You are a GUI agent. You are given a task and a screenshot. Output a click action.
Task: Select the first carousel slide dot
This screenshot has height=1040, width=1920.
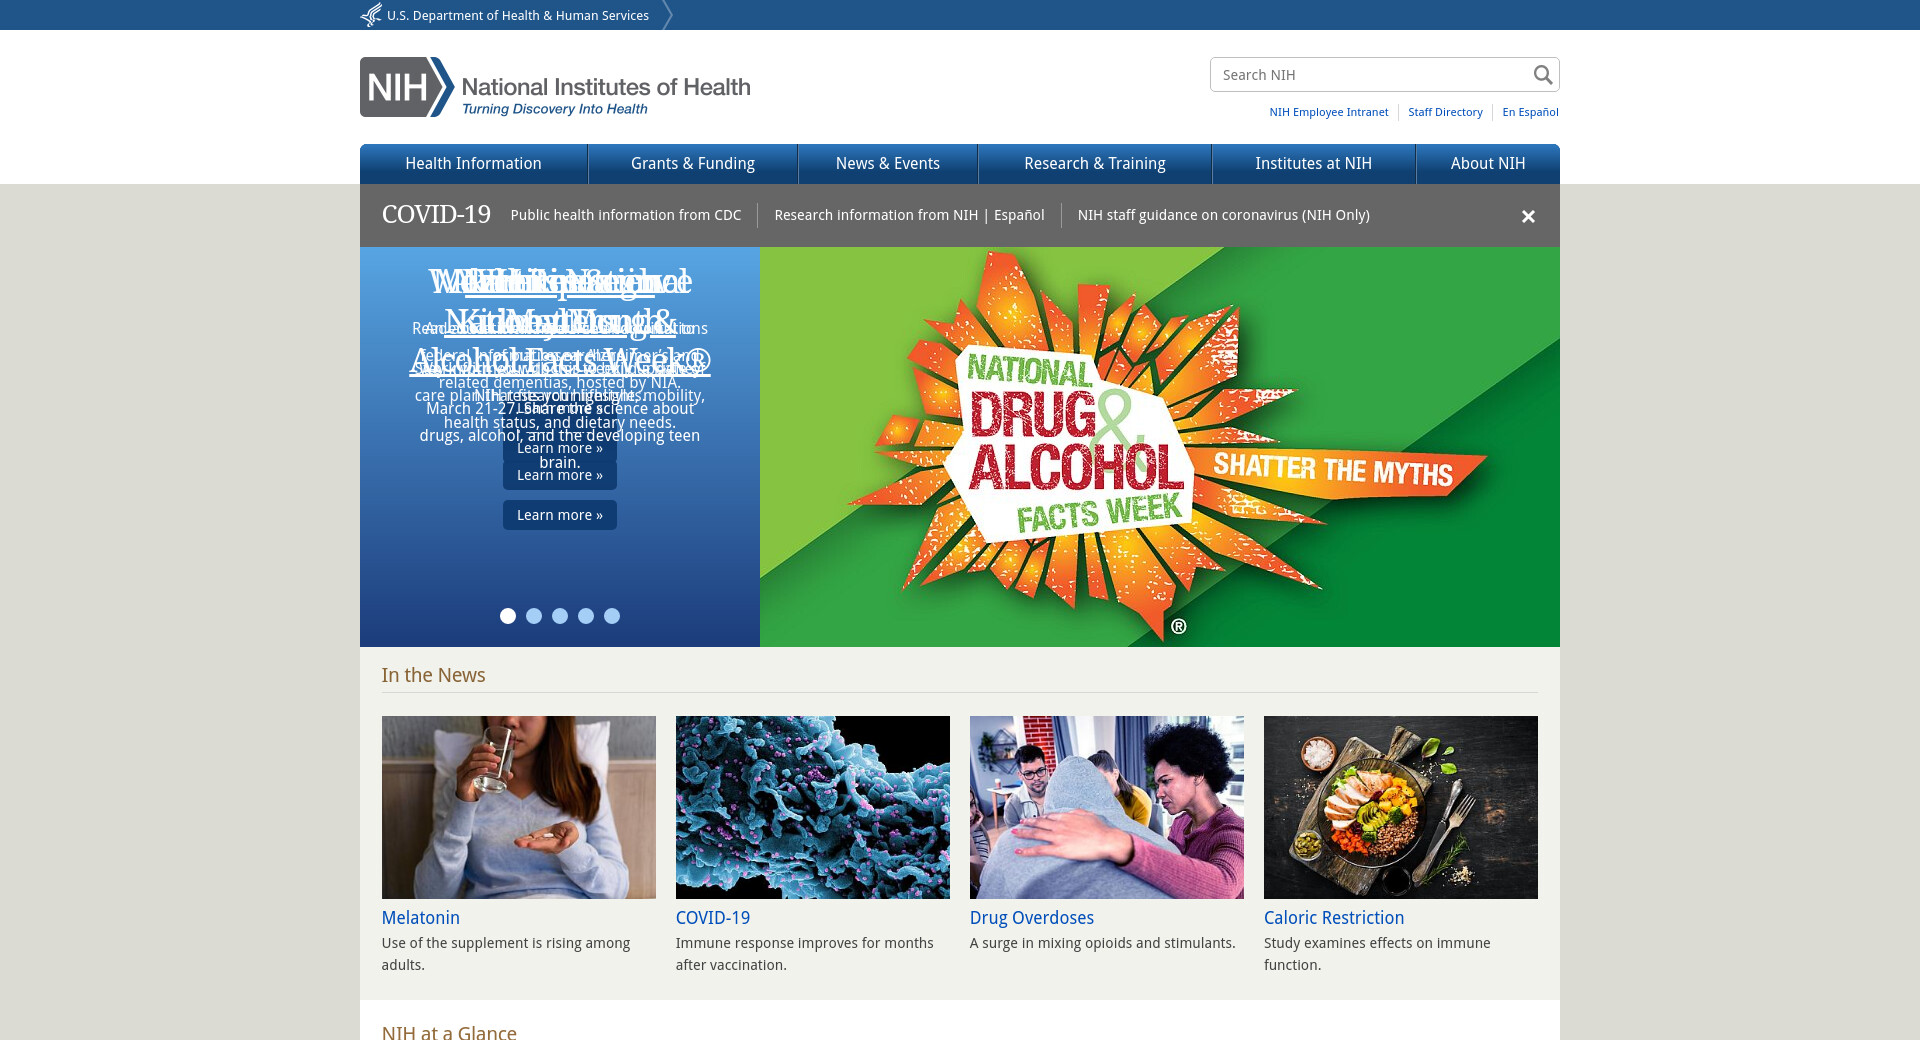[x=508, y=616]
